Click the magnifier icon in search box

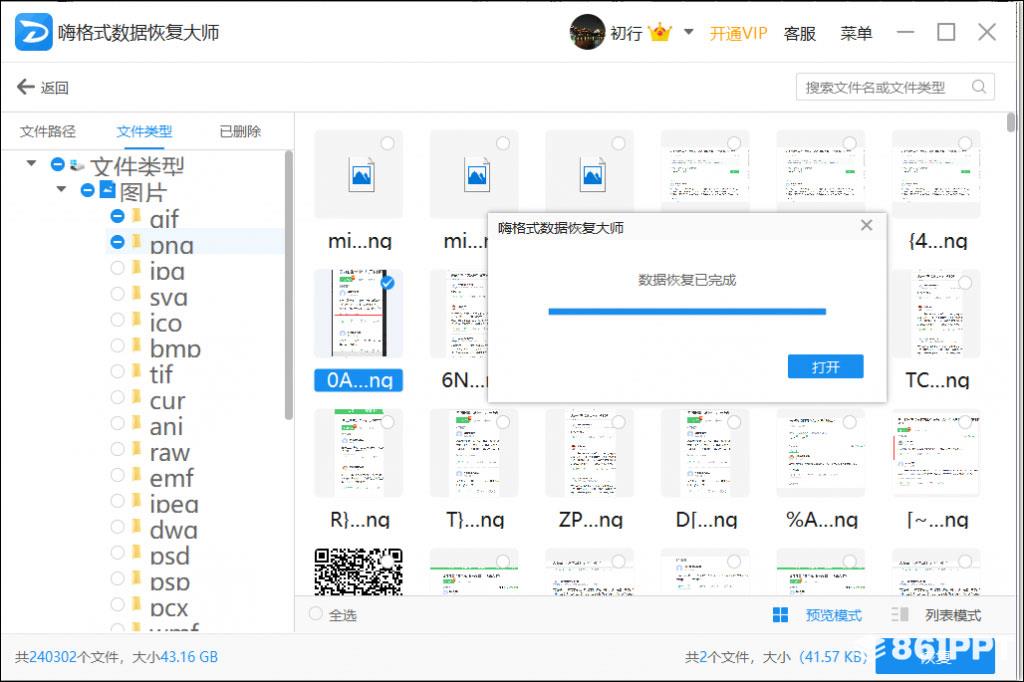(978, 87)
